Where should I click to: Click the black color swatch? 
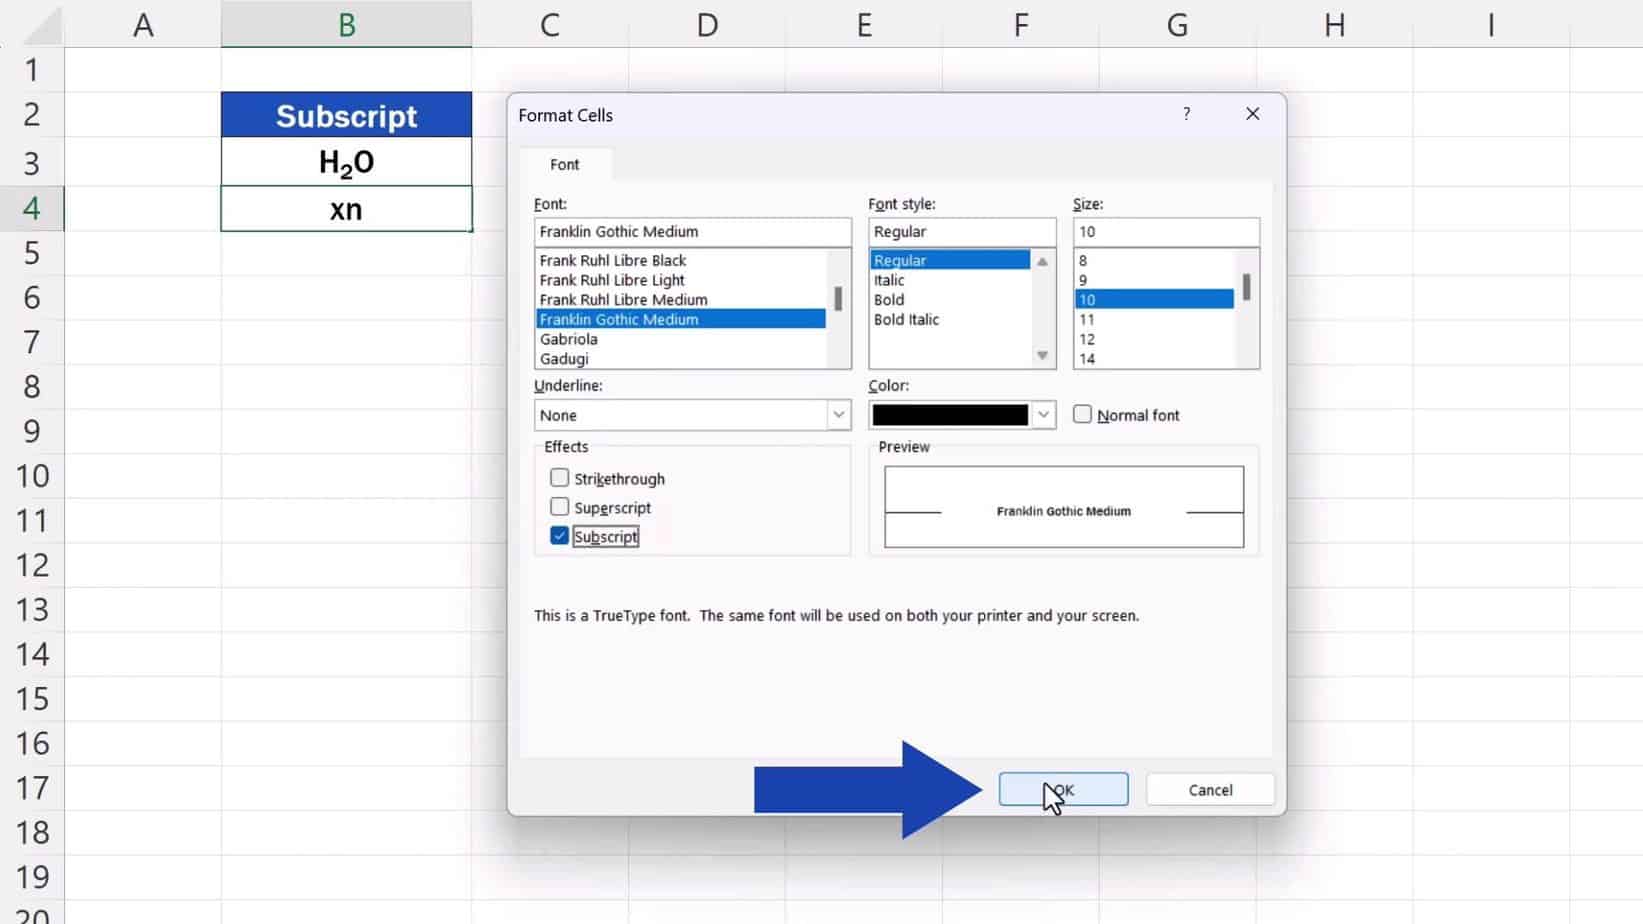click(950, 415)
